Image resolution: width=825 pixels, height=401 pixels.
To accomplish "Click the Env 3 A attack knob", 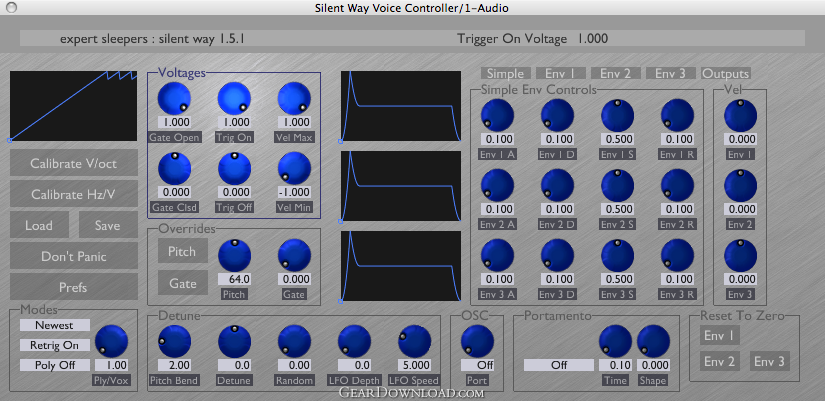I will [x=497, y=255].
